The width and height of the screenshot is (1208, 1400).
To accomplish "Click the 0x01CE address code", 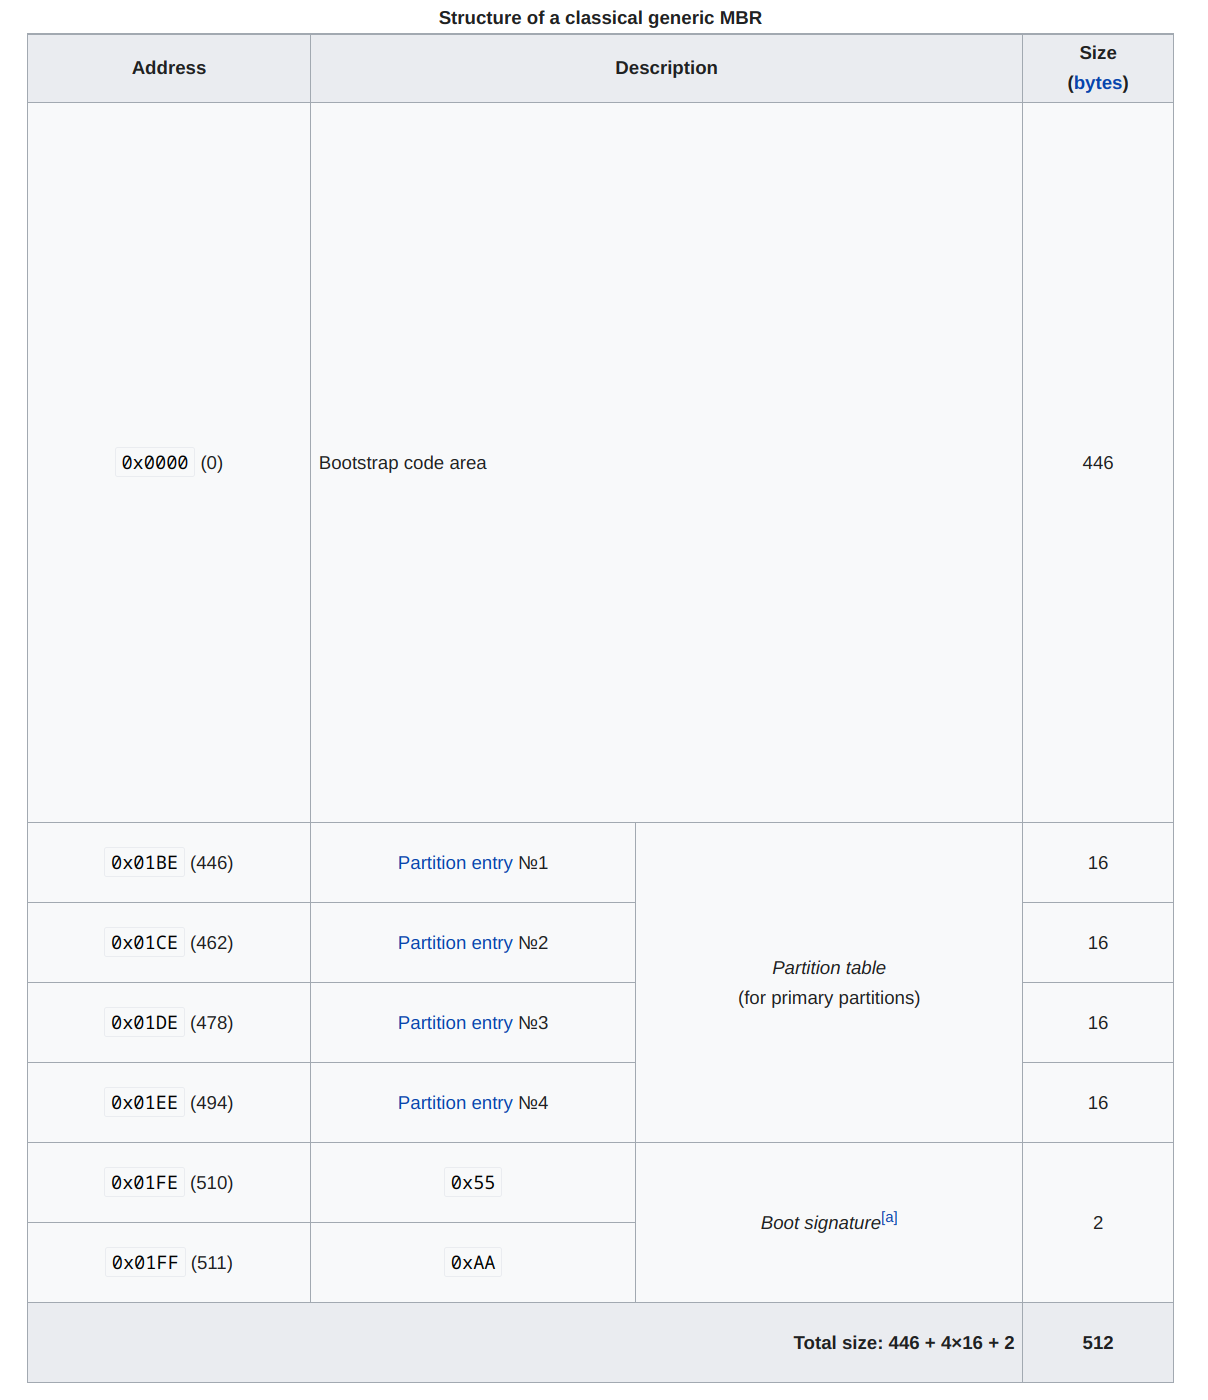I will pos(145,943).
